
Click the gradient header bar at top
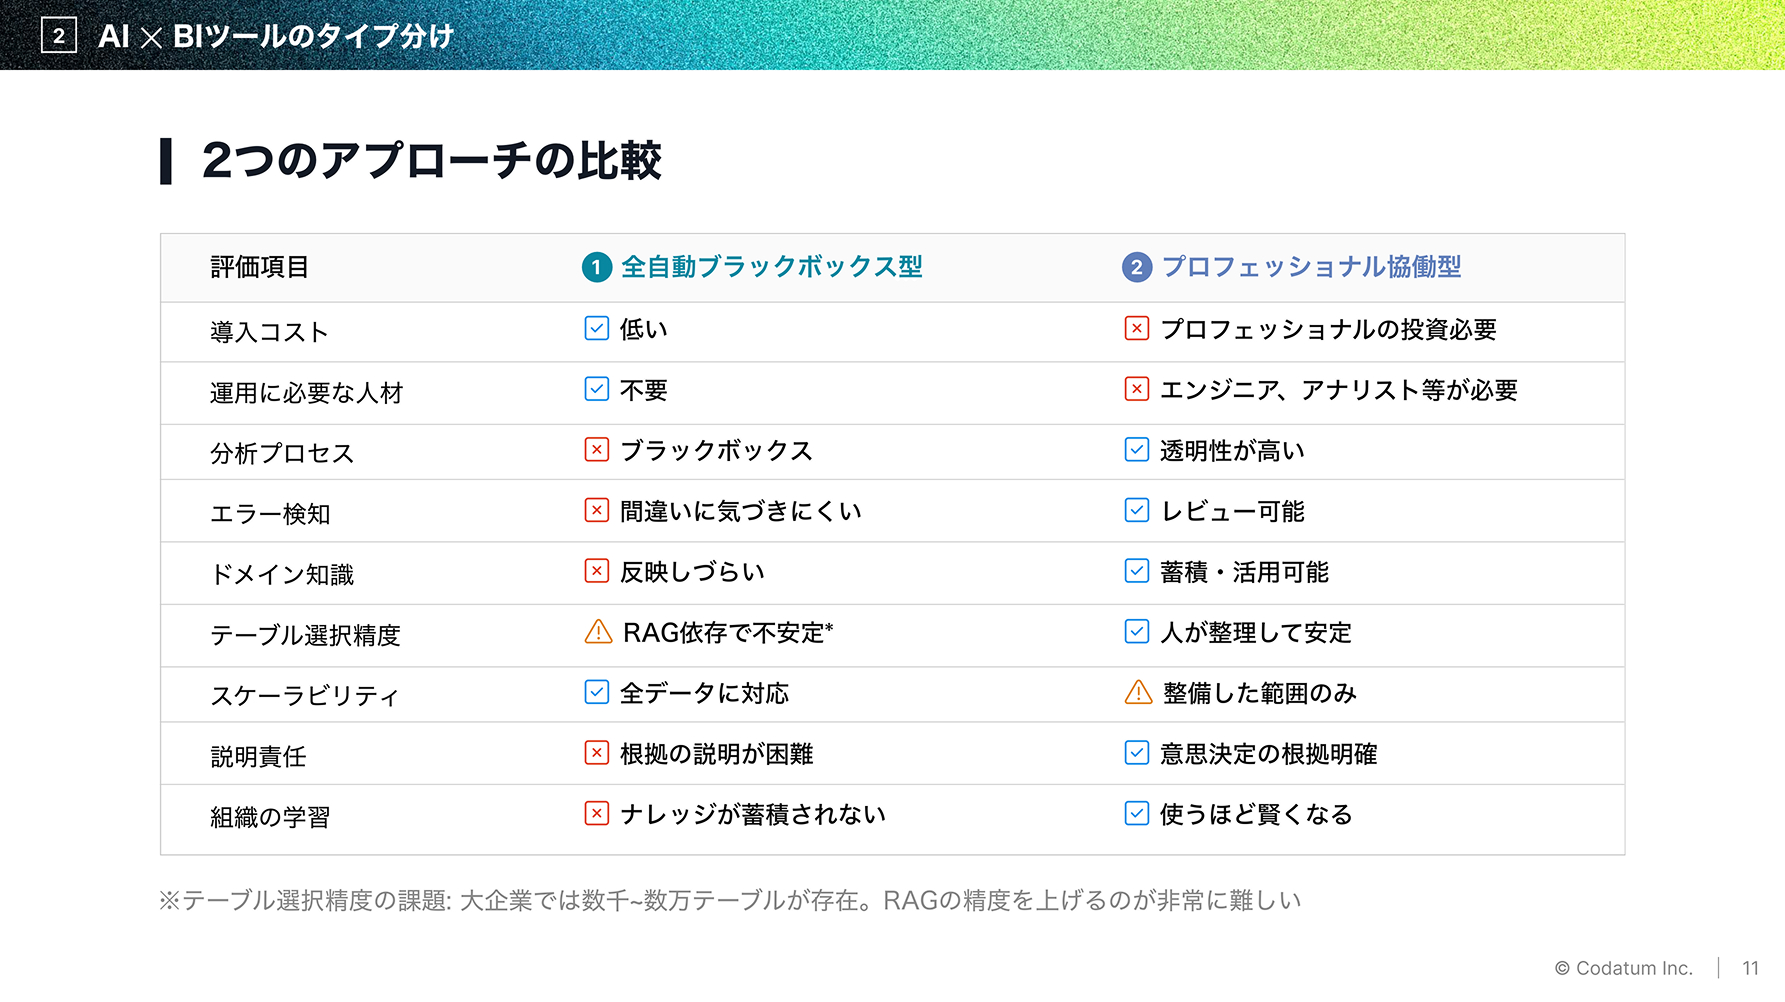click(890, 37)
